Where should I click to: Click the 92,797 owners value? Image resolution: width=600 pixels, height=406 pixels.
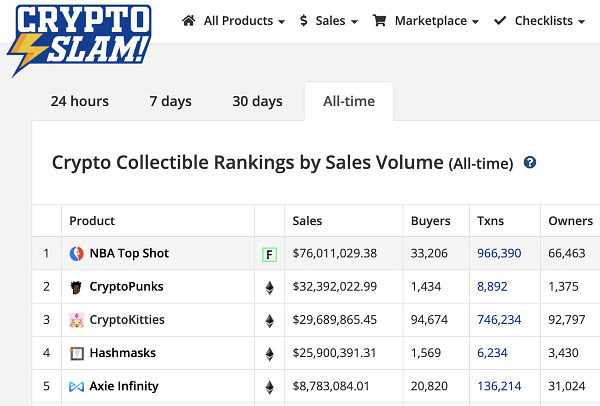tap(567, 320)
